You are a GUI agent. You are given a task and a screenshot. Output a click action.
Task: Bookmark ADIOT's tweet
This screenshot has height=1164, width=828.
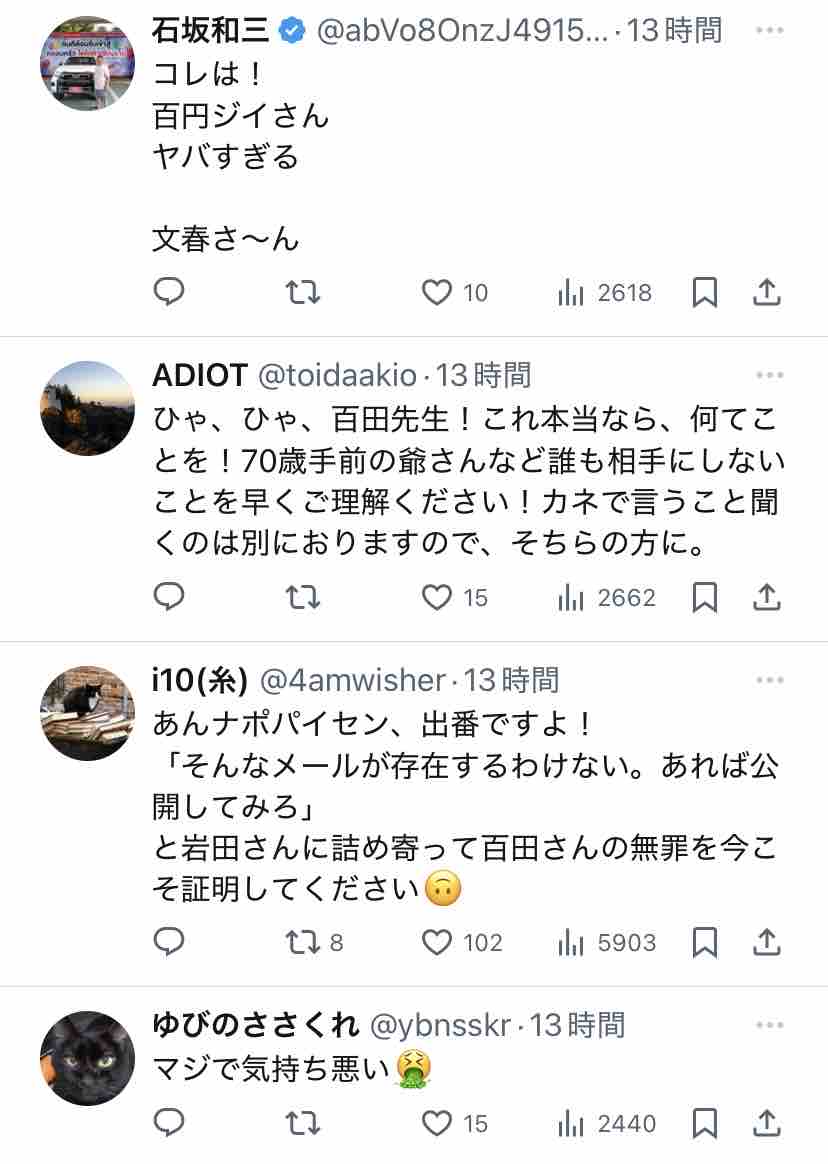point(705,597)
